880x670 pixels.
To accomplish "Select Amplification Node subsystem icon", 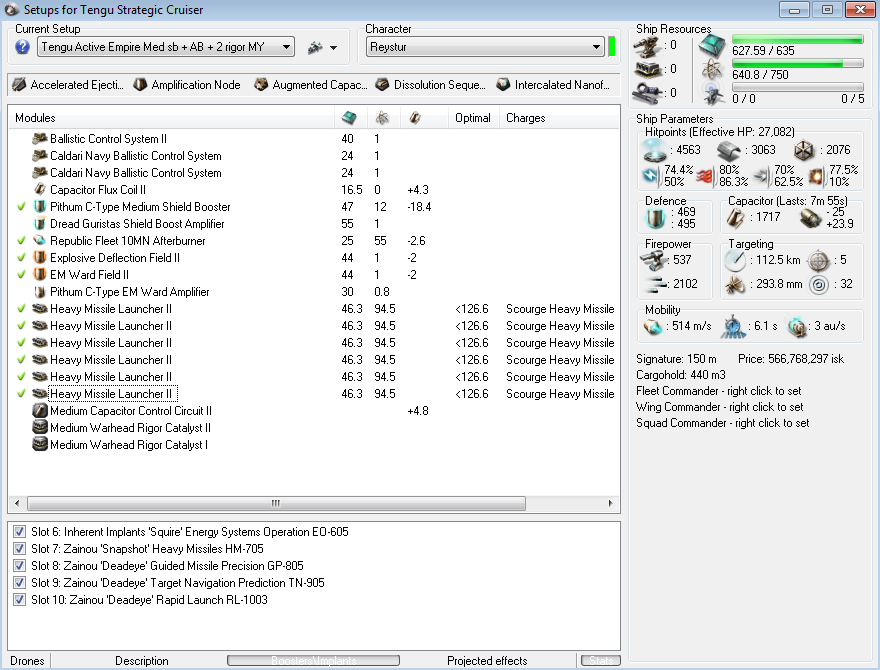I will pyautogui.click(x=140, y=85).
